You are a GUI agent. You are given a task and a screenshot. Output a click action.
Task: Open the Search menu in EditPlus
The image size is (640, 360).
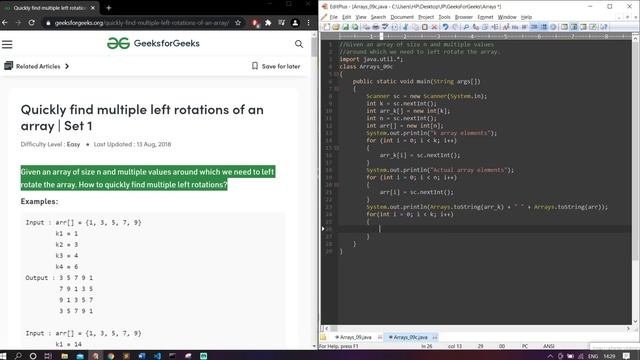tap(378, 17)
